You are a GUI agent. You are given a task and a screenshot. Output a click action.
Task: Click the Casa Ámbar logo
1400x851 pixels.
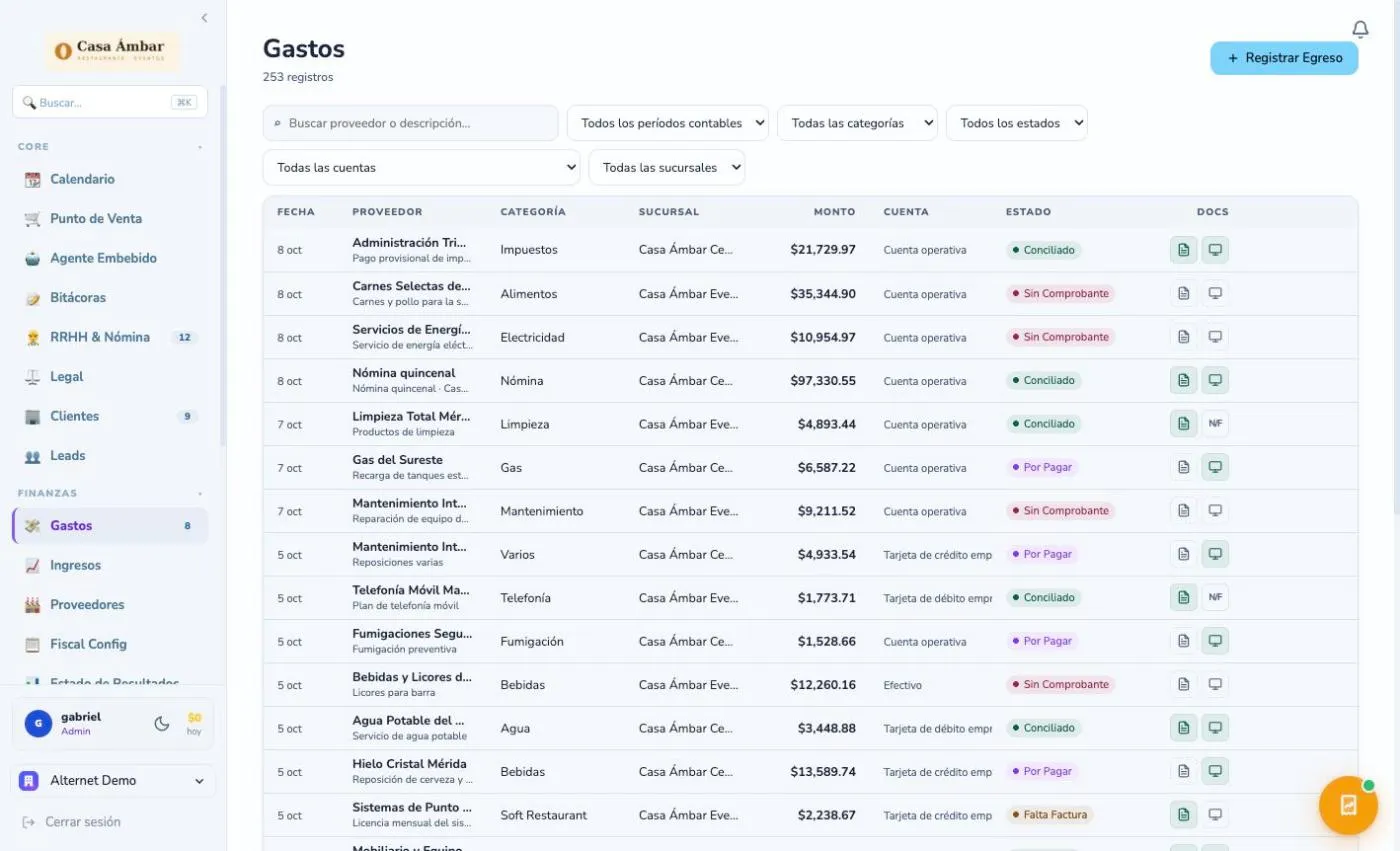(112, 50)
